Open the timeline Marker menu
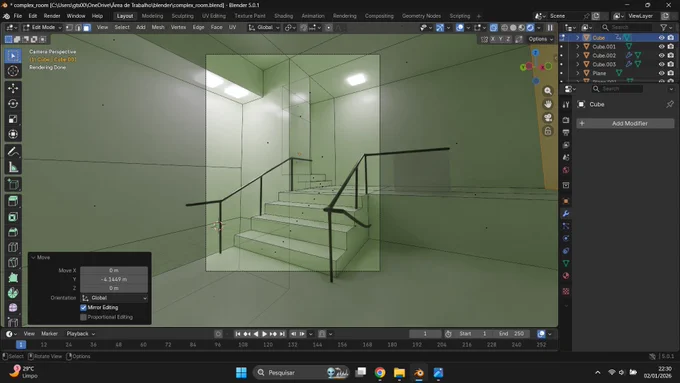 pos(49,334)
